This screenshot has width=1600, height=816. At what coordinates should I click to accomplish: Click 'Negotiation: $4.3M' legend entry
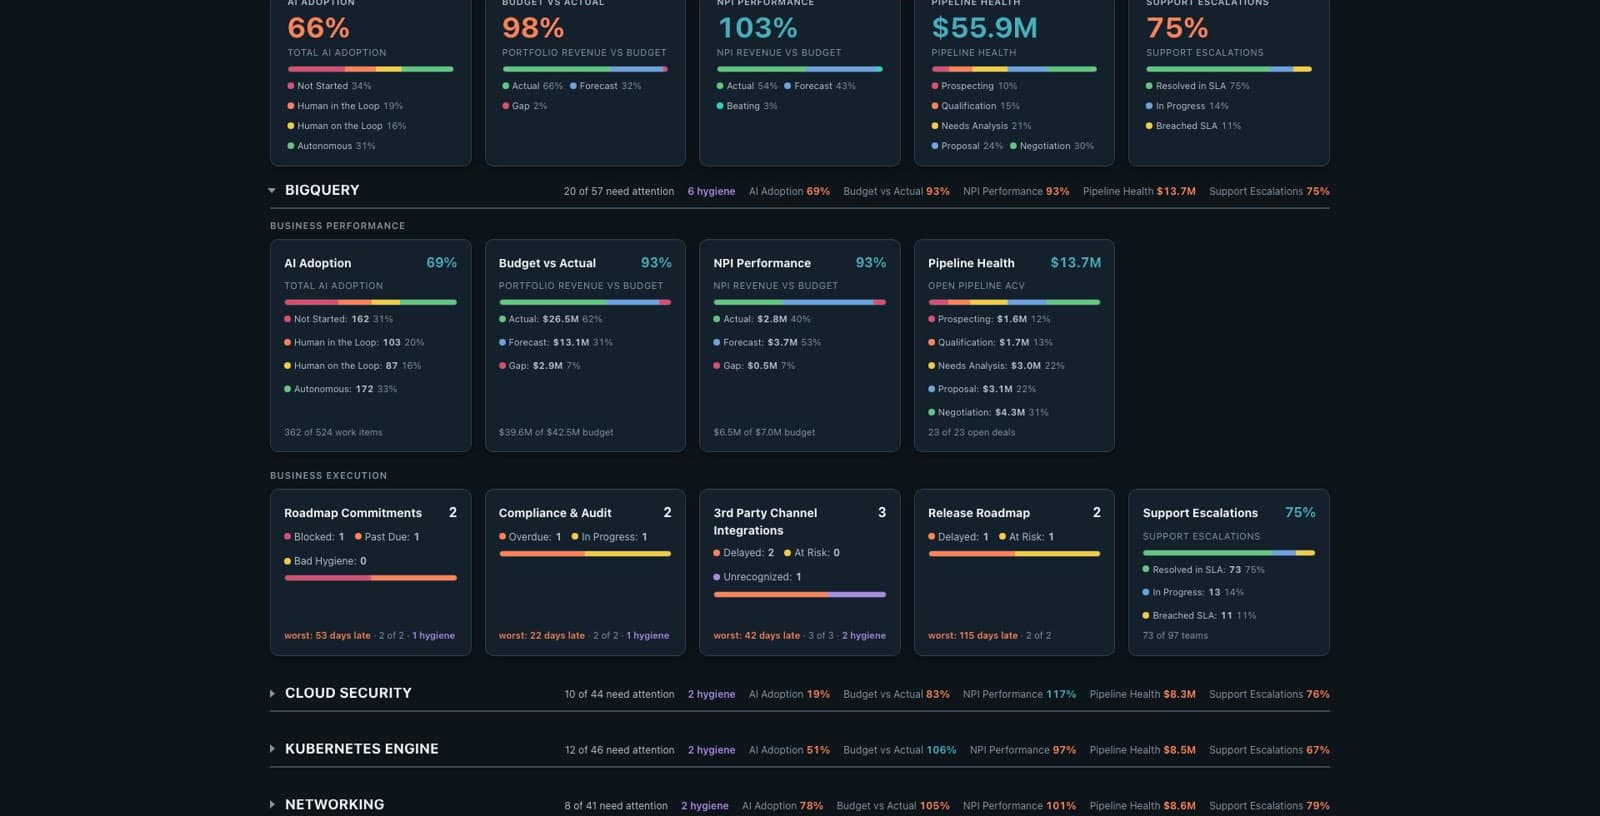pos(988,412)
